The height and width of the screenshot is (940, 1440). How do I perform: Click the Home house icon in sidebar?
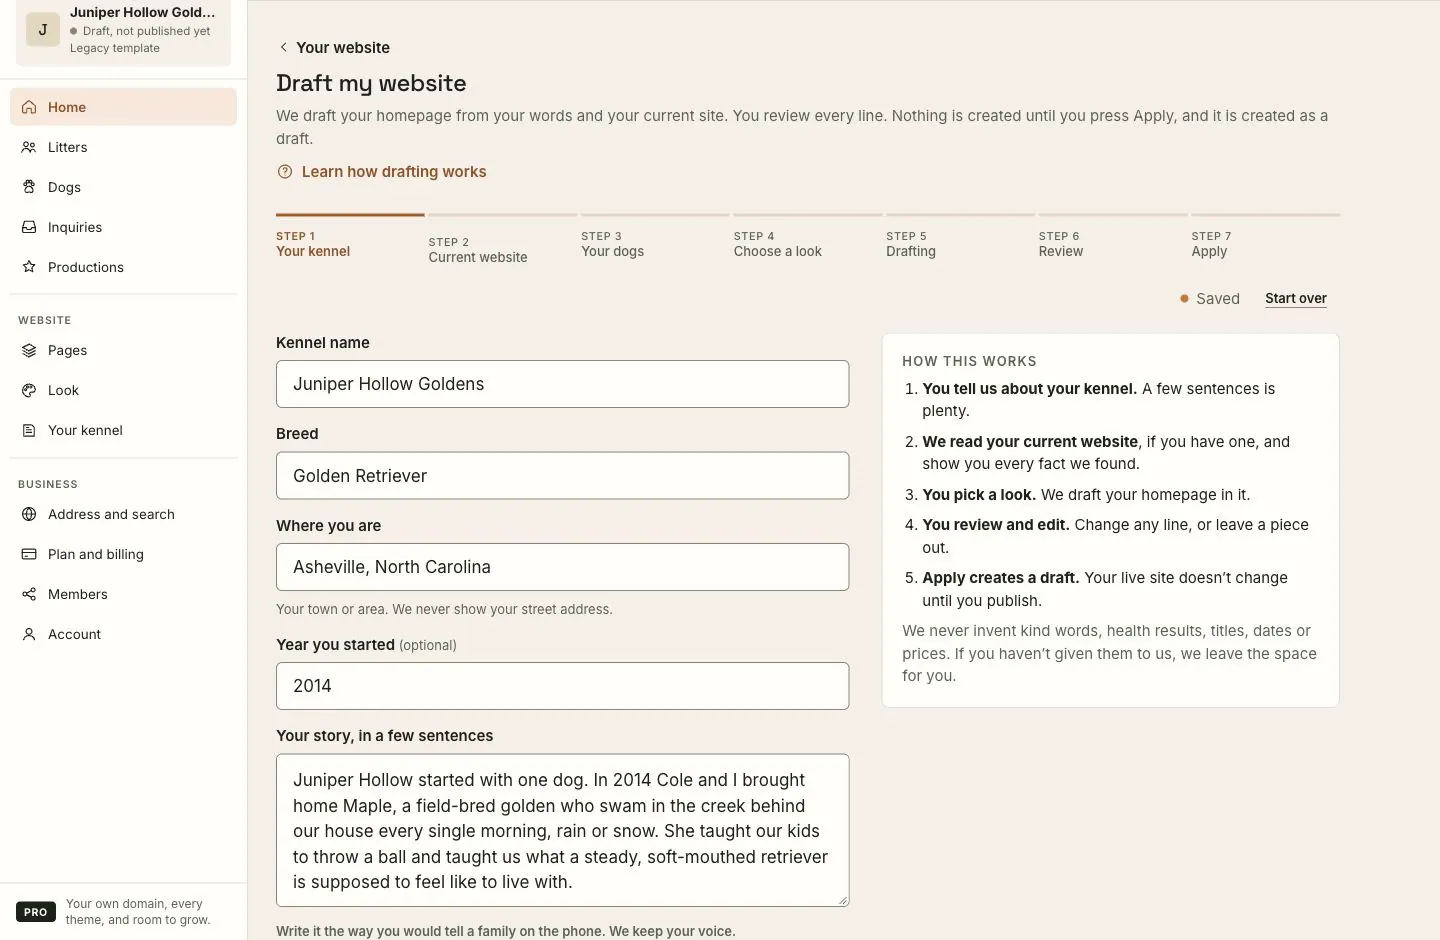click(29, 107)
